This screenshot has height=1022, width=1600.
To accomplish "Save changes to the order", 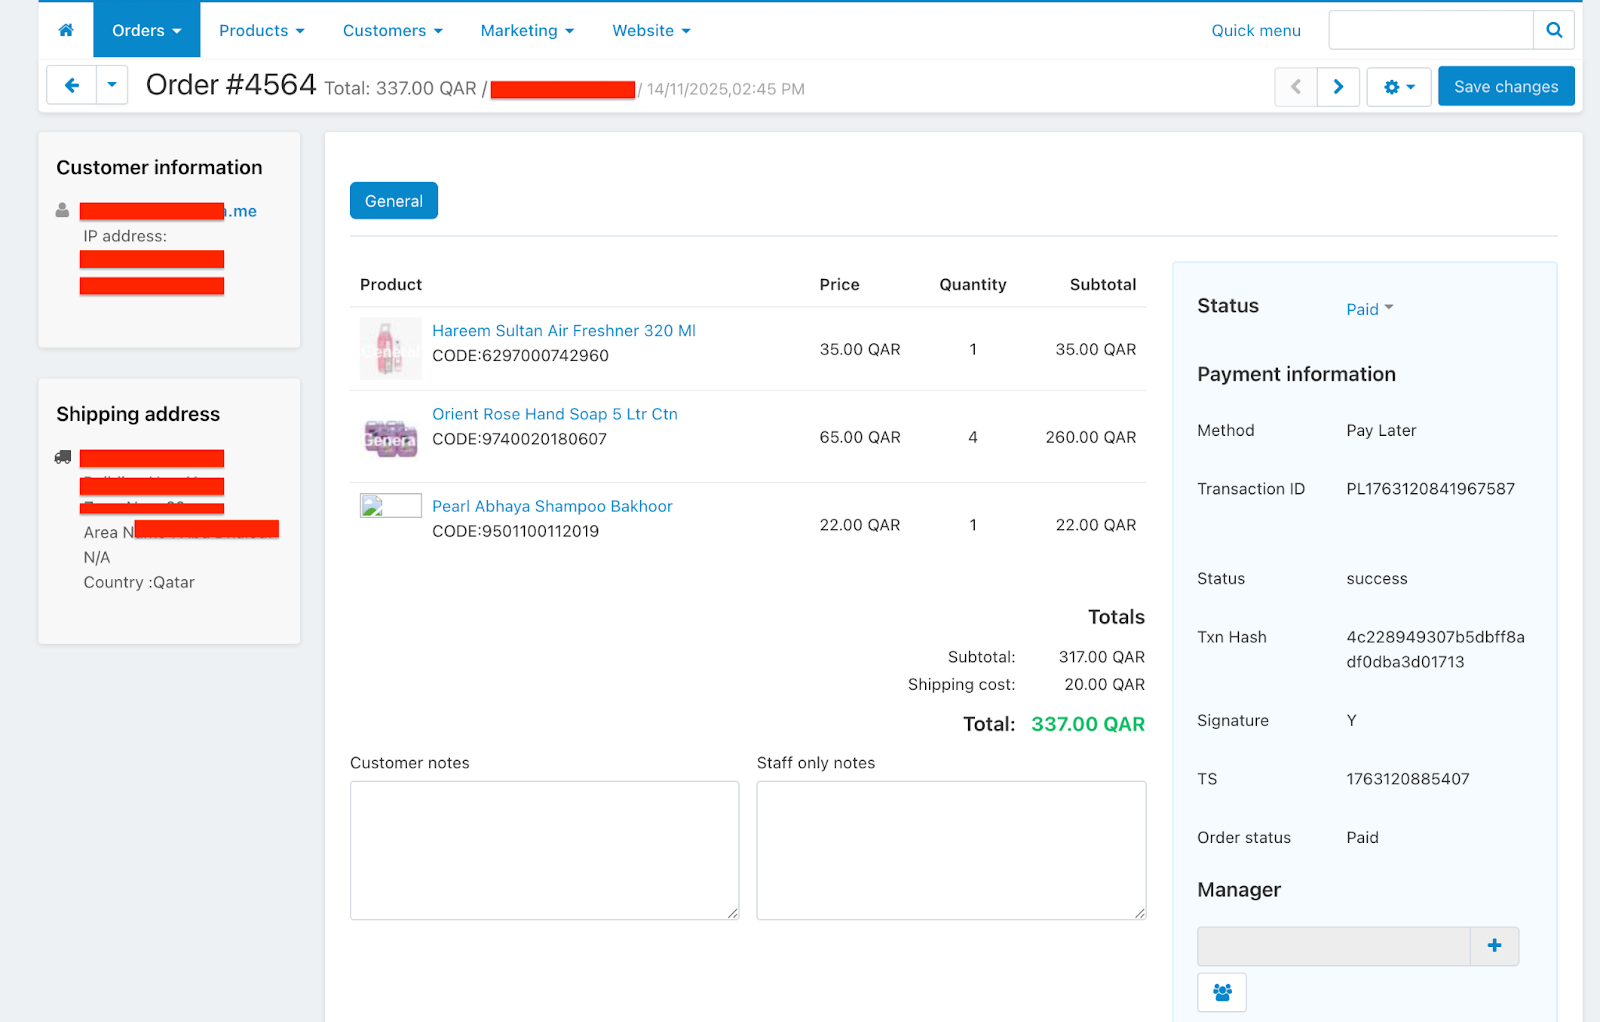I will [1505, 87].
